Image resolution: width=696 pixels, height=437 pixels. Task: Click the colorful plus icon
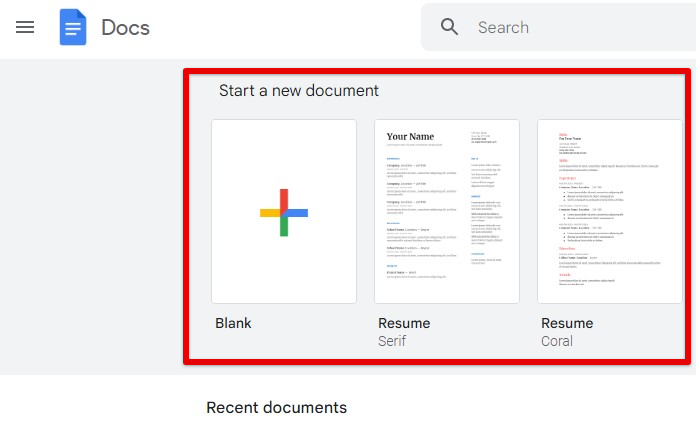(284, 213)
